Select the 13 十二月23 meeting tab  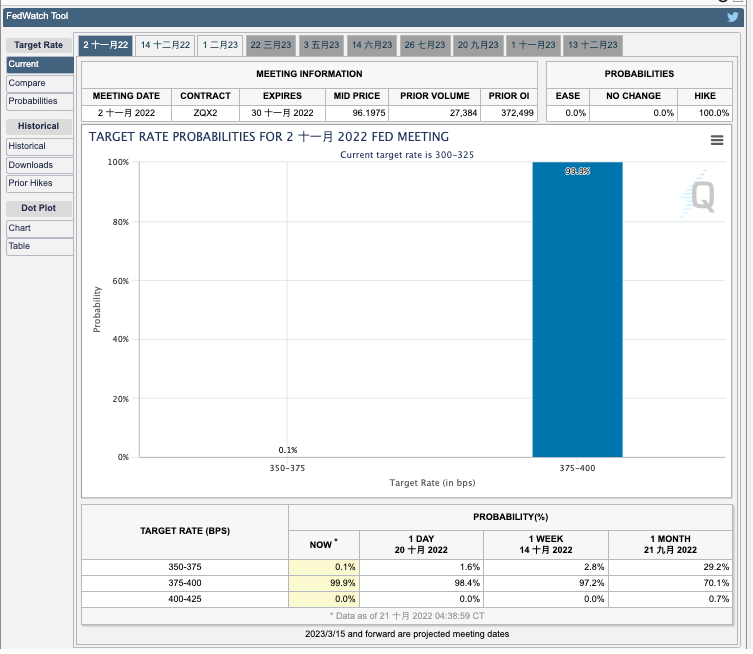point(593,45)
